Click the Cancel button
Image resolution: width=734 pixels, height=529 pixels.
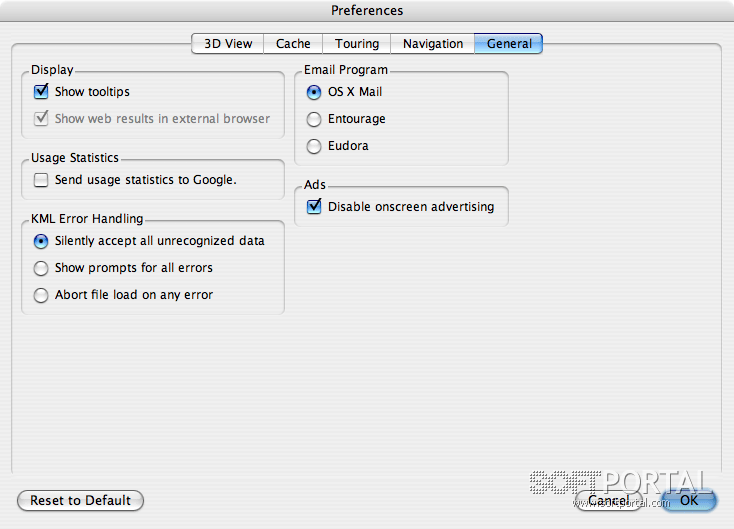point(608,500)
